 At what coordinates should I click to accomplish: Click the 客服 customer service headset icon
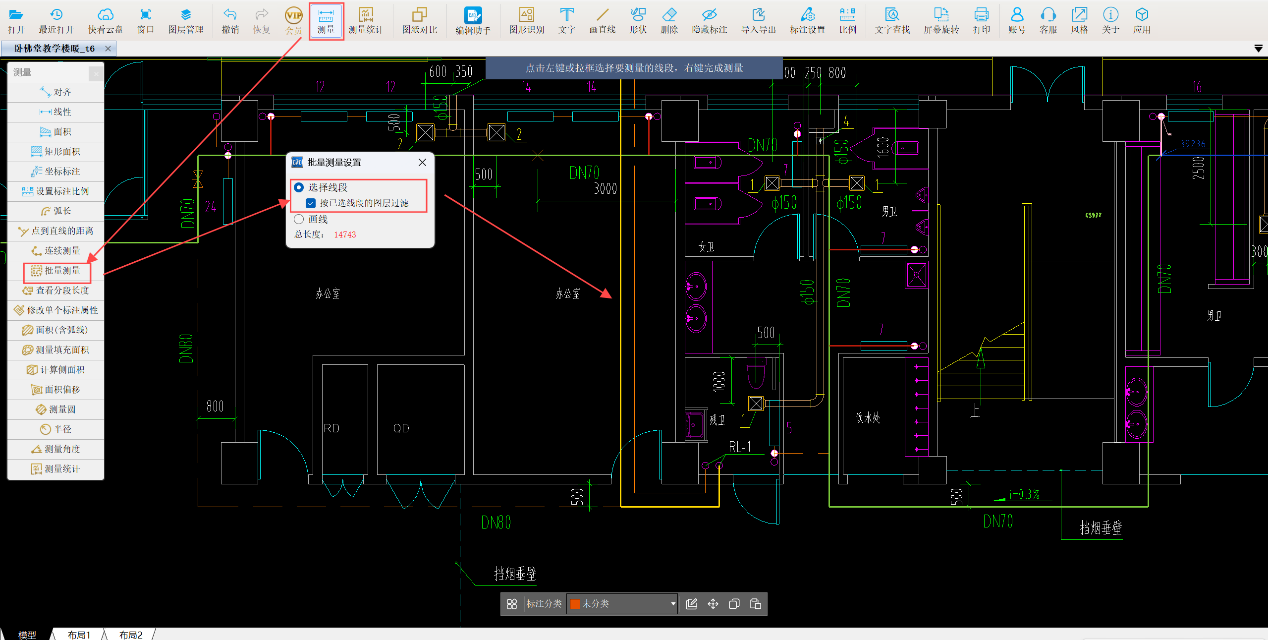pos(1047,19)
